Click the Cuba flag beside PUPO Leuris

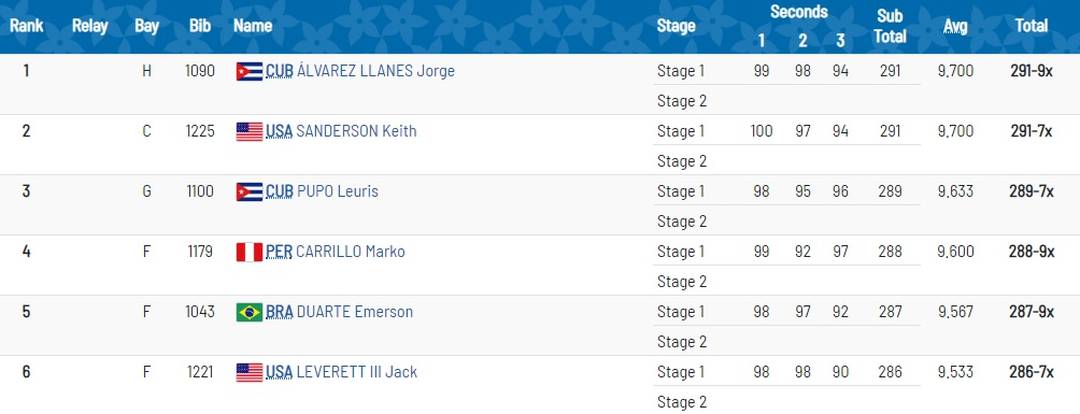249,192
